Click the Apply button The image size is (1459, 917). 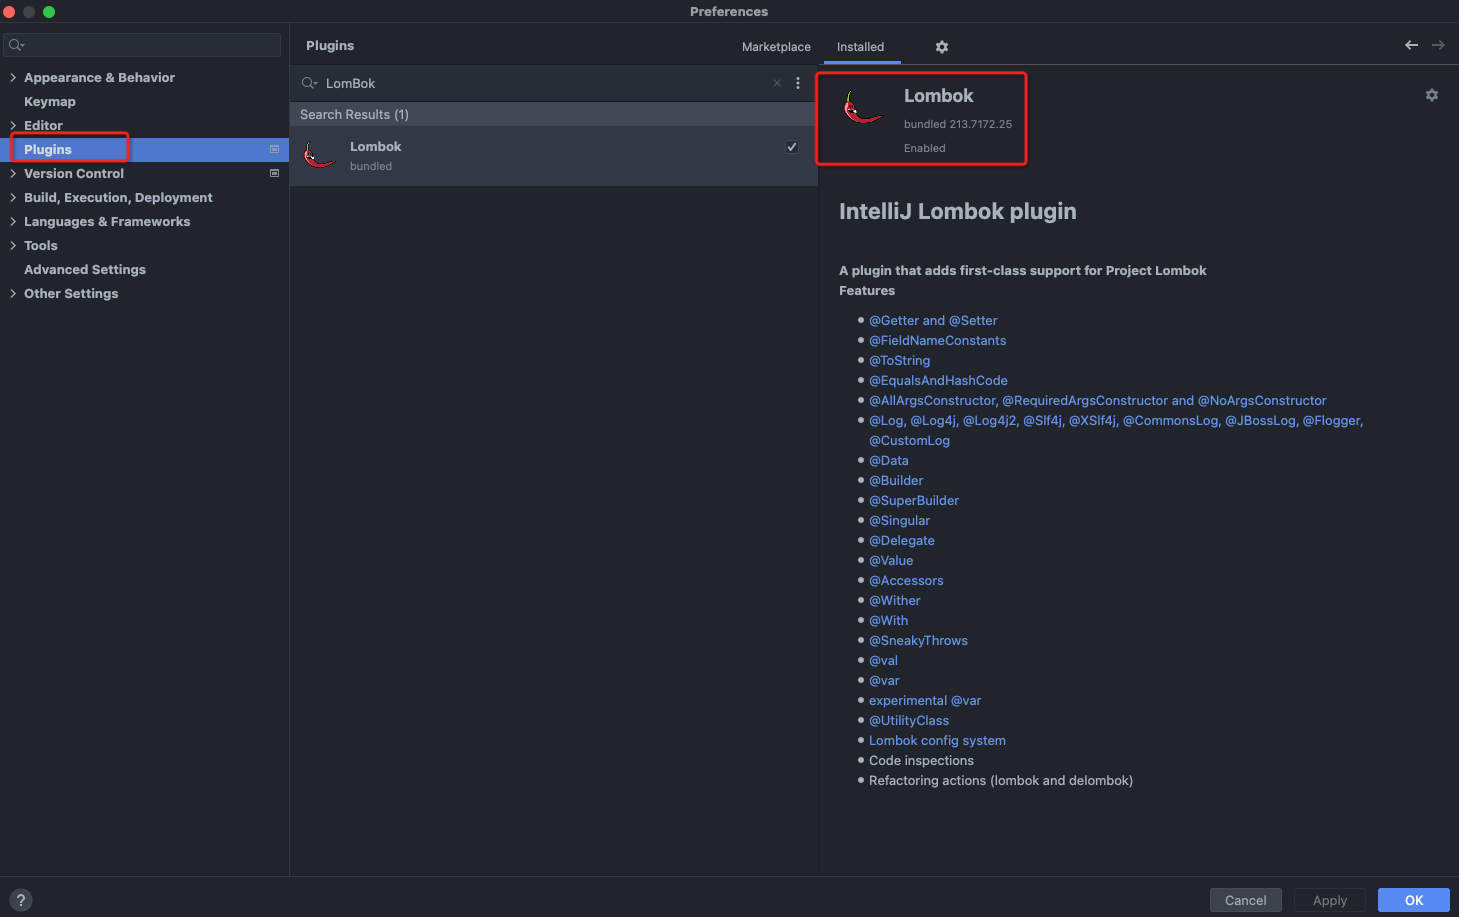pyautogui.click(x=1330, y=900)
